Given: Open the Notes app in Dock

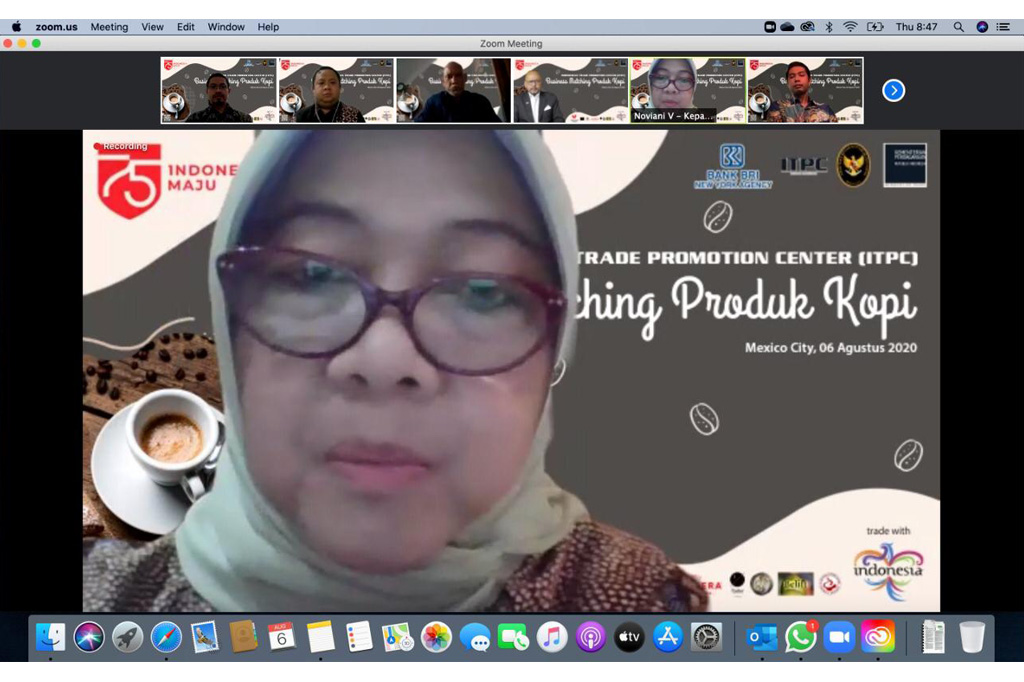Looking at the screenshot, I should click(321, 637).
